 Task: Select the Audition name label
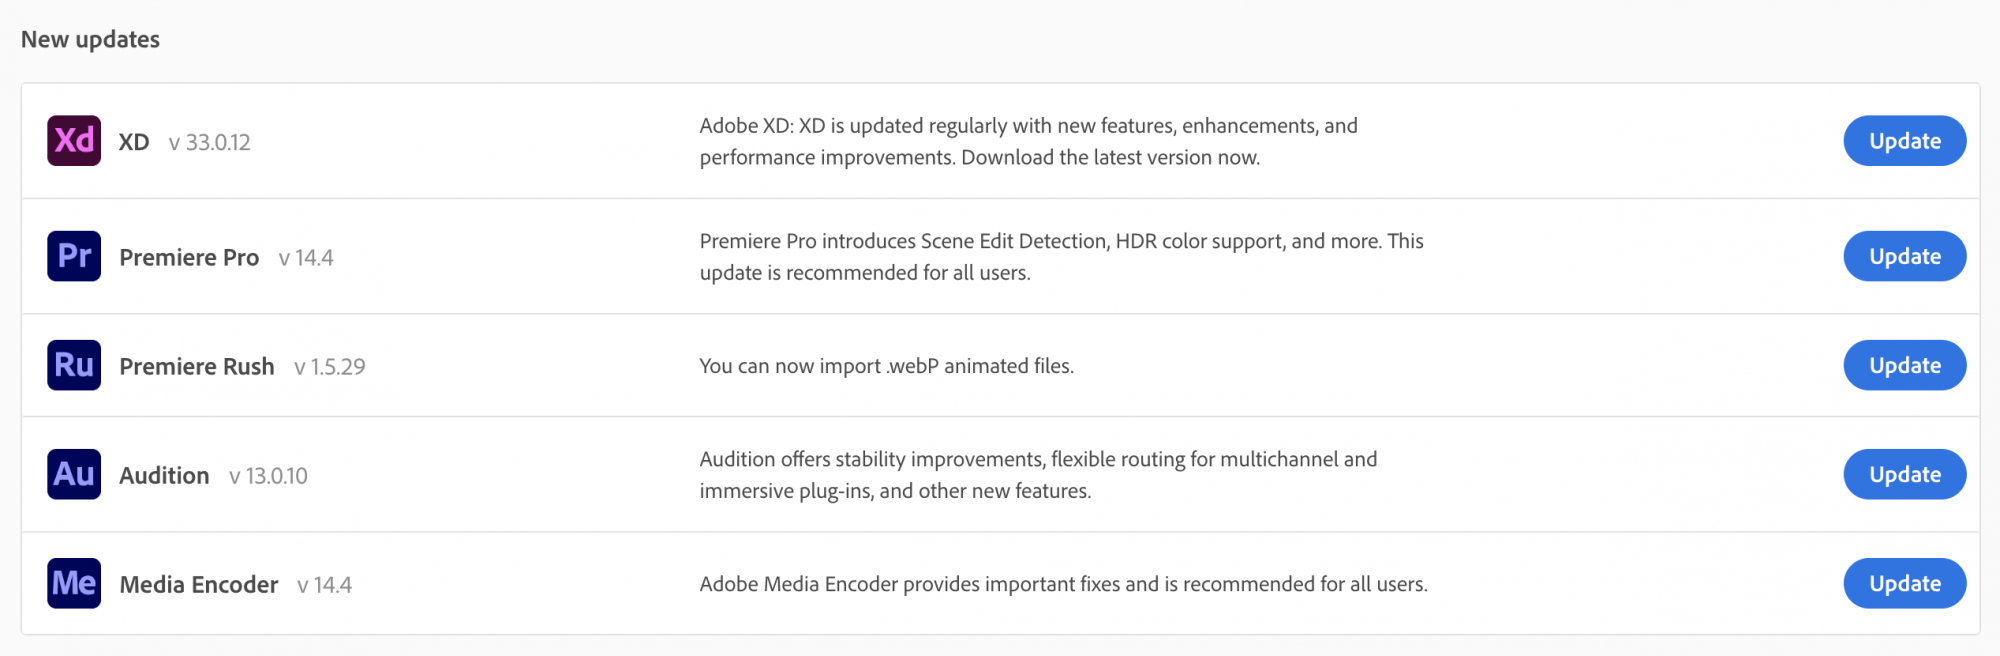coord(164,475)
